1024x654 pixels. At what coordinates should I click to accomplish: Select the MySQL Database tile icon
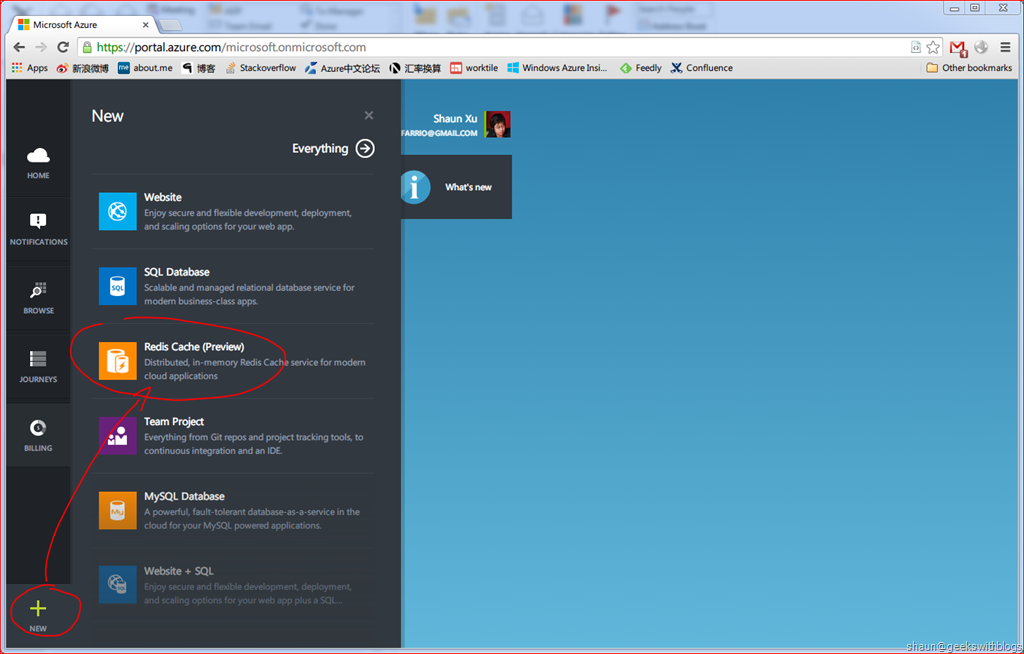118,510
